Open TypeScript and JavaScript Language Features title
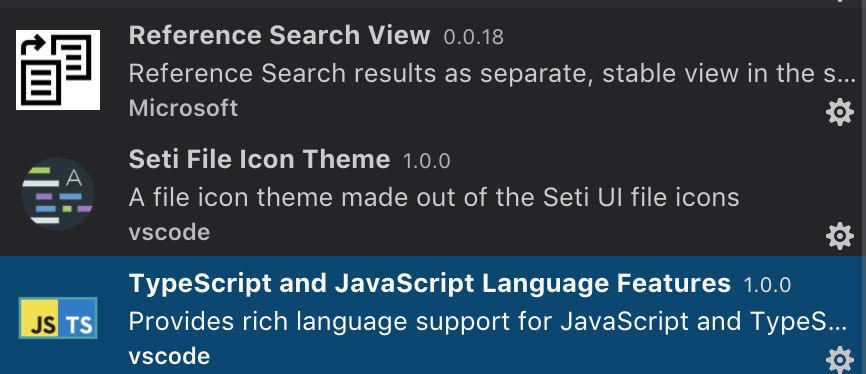The image size is (866, 374). [x=430, y=284]
